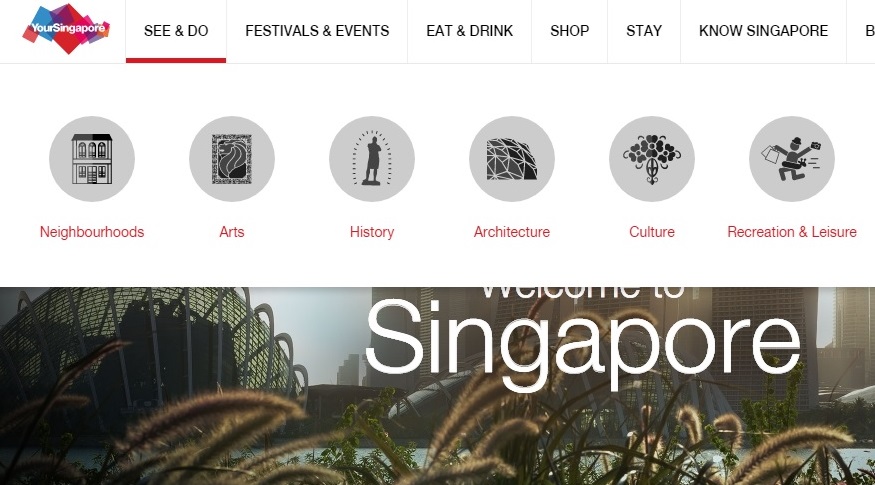Open the STAY menu item

coord(644,31)
